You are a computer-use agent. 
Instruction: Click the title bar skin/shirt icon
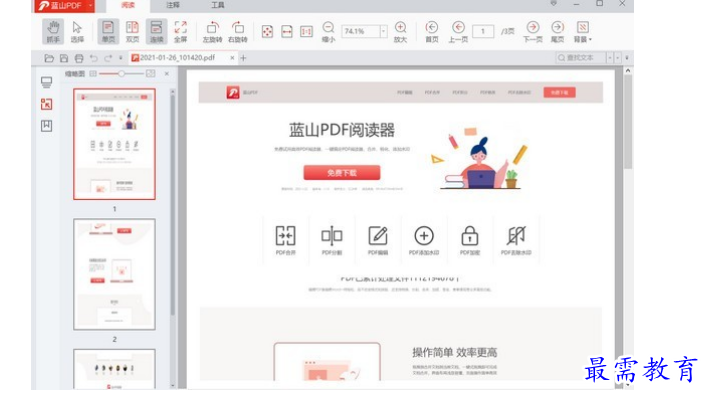coord(553,4)
